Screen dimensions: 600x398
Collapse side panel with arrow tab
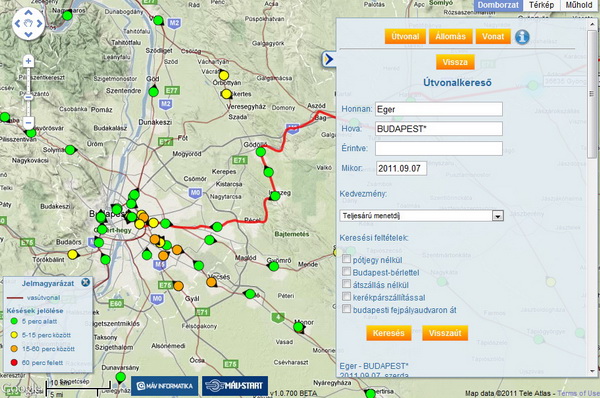point(328,59)
